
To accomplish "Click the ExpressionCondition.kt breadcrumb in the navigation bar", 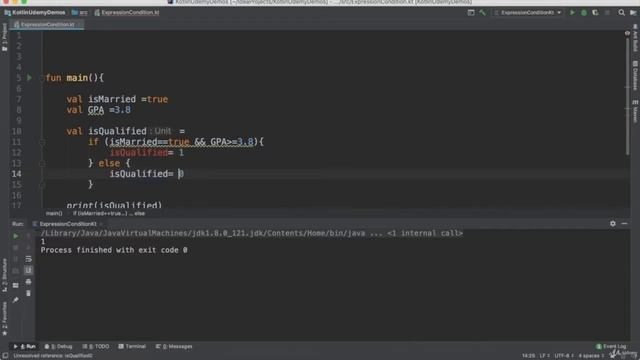I will click(x=127, y=13).
